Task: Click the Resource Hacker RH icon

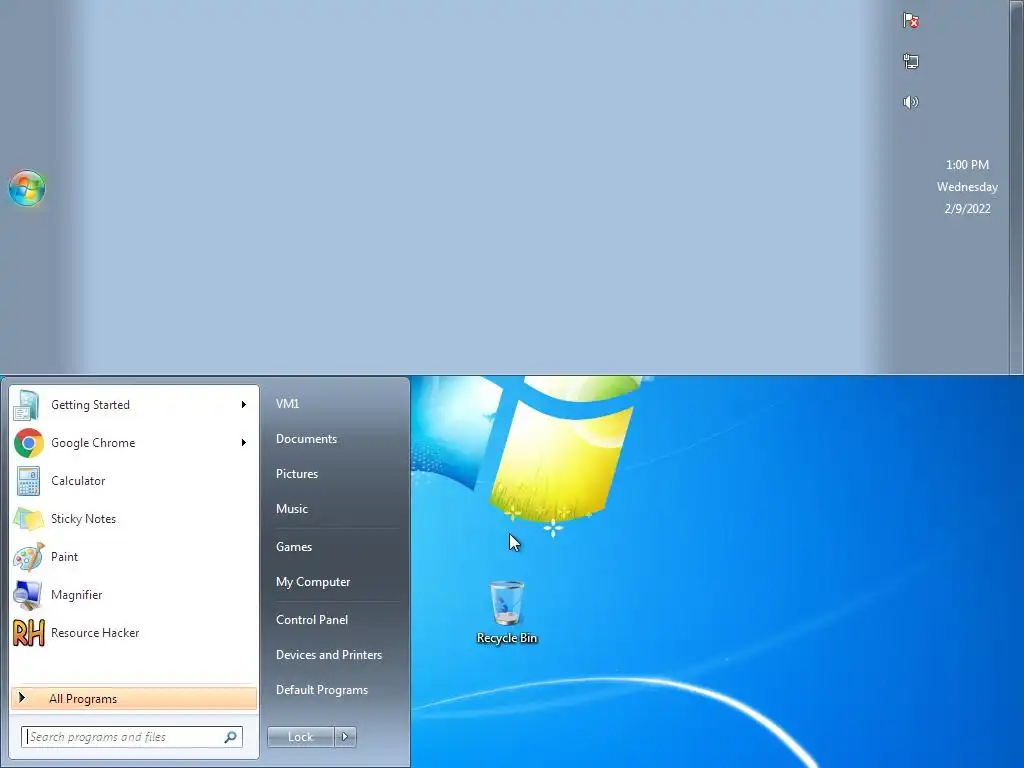Action: point(29,632)
